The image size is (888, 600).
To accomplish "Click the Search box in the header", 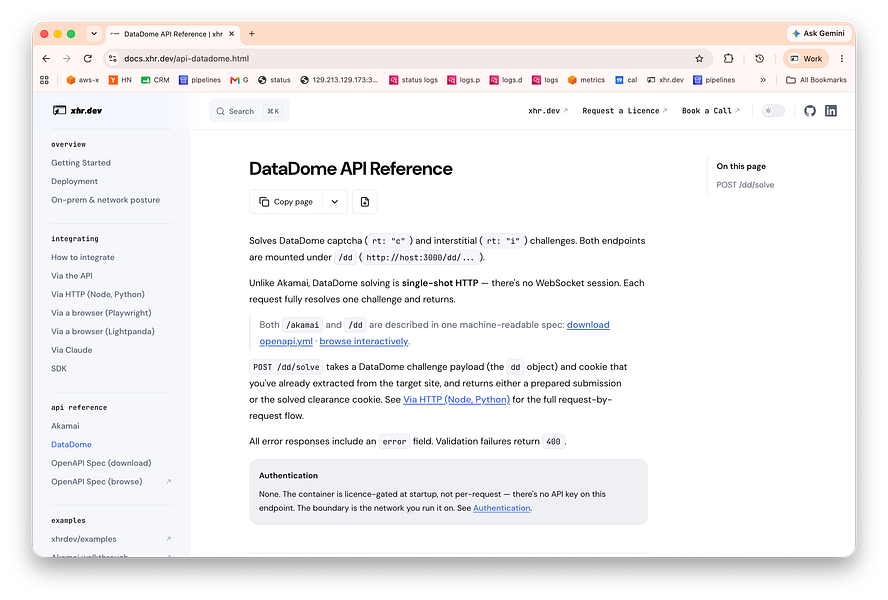I will click(x=249, y=111).
